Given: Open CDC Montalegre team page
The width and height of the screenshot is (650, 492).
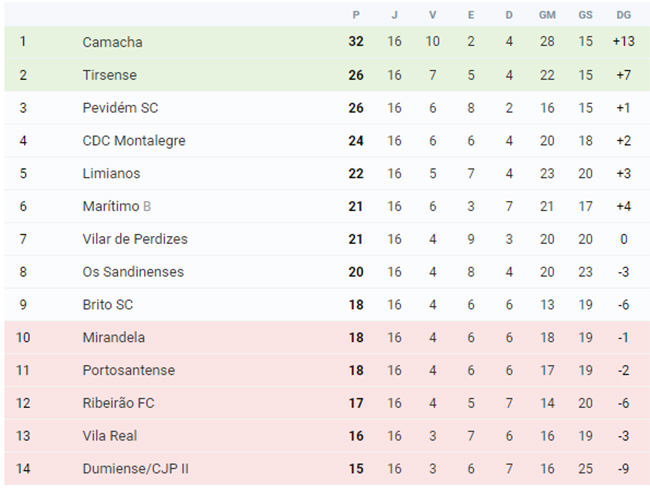Looking at the screenshot, I should click(x=134, y=141).
